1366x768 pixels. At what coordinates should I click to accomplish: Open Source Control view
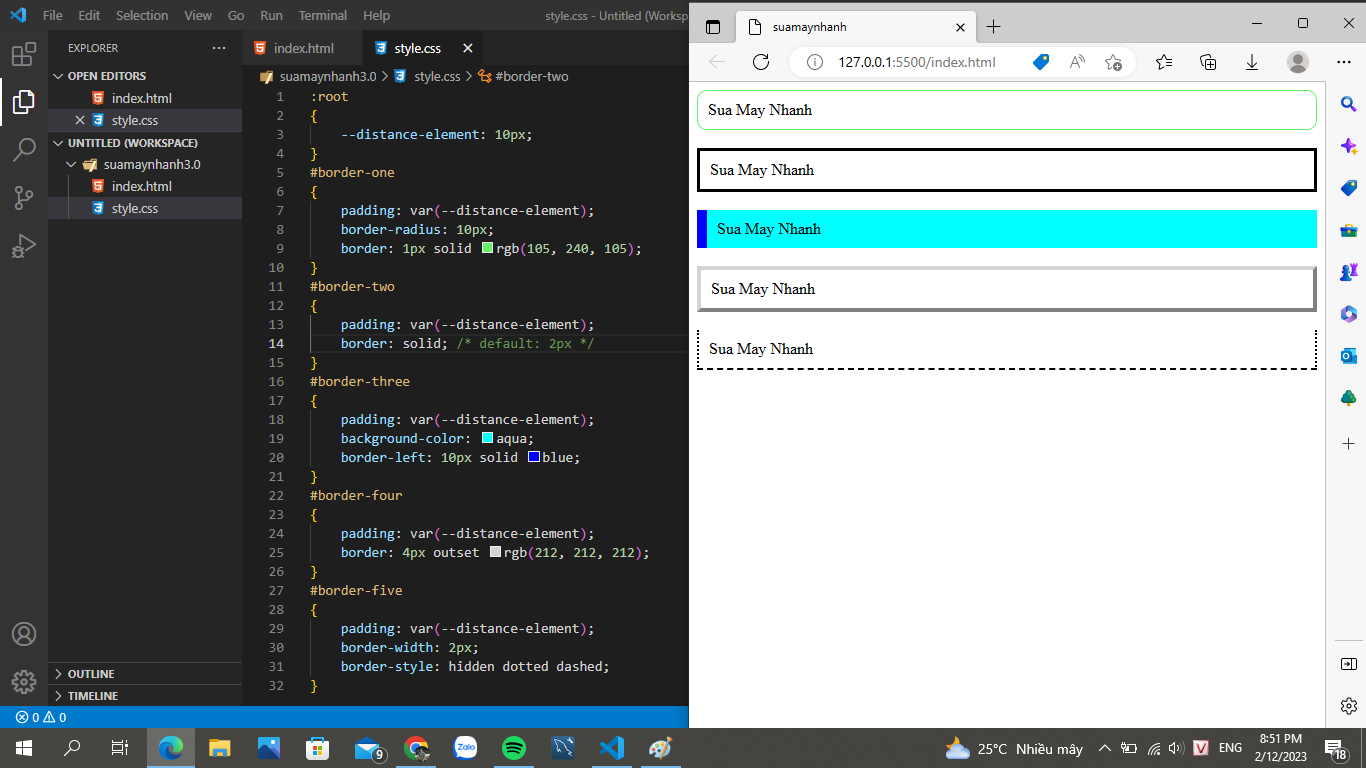(24, 198)
